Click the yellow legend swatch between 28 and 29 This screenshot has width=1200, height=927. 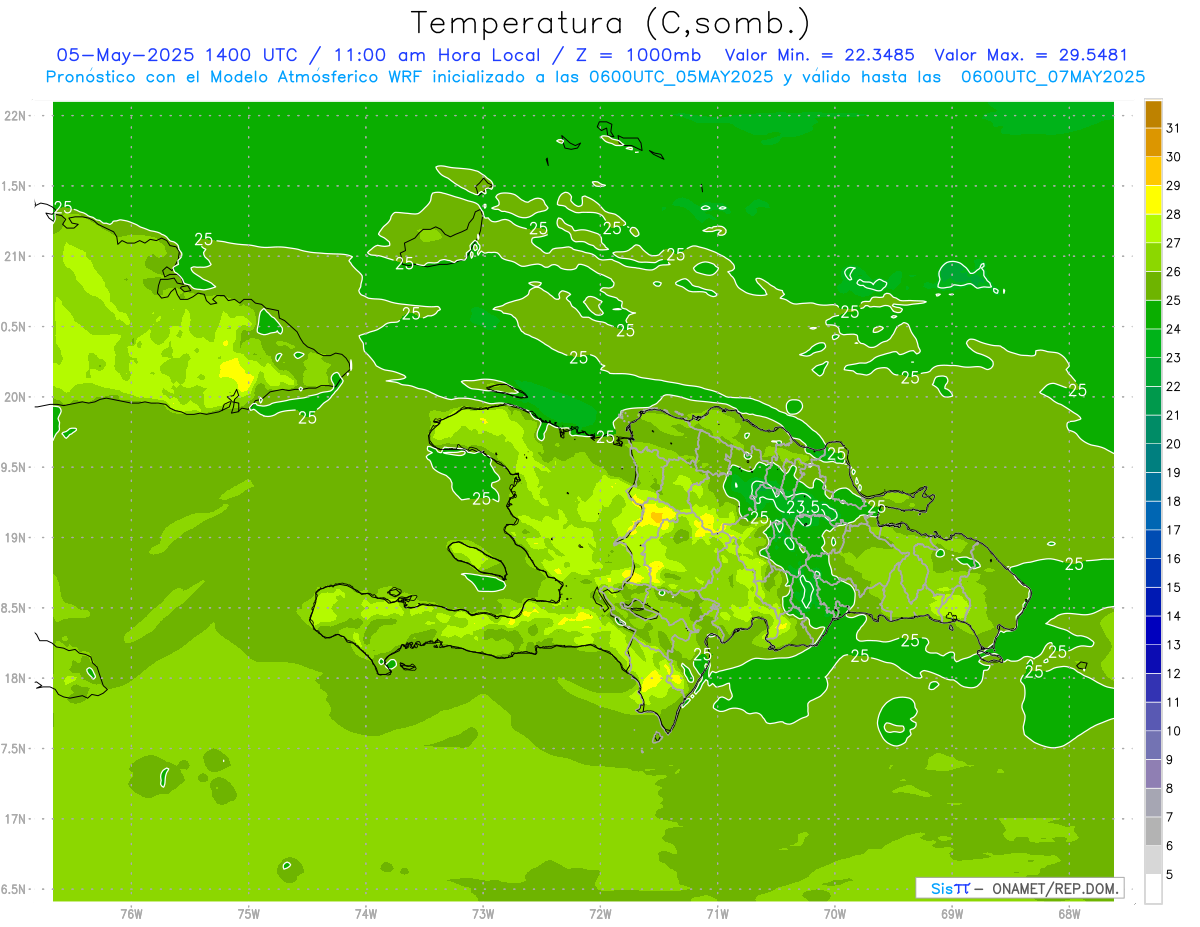[x=1153, y=199]
